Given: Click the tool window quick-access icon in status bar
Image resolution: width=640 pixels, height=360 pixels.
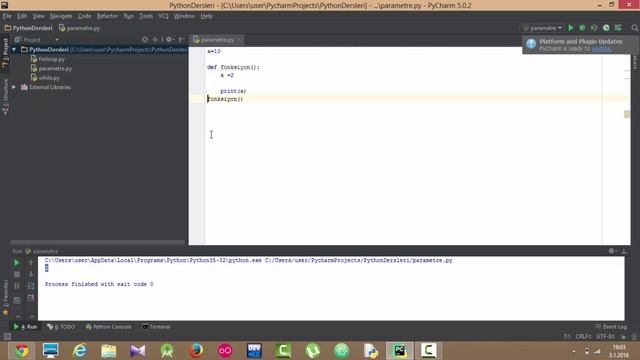Looking at the screenshot, I should (x=7, y=336).
